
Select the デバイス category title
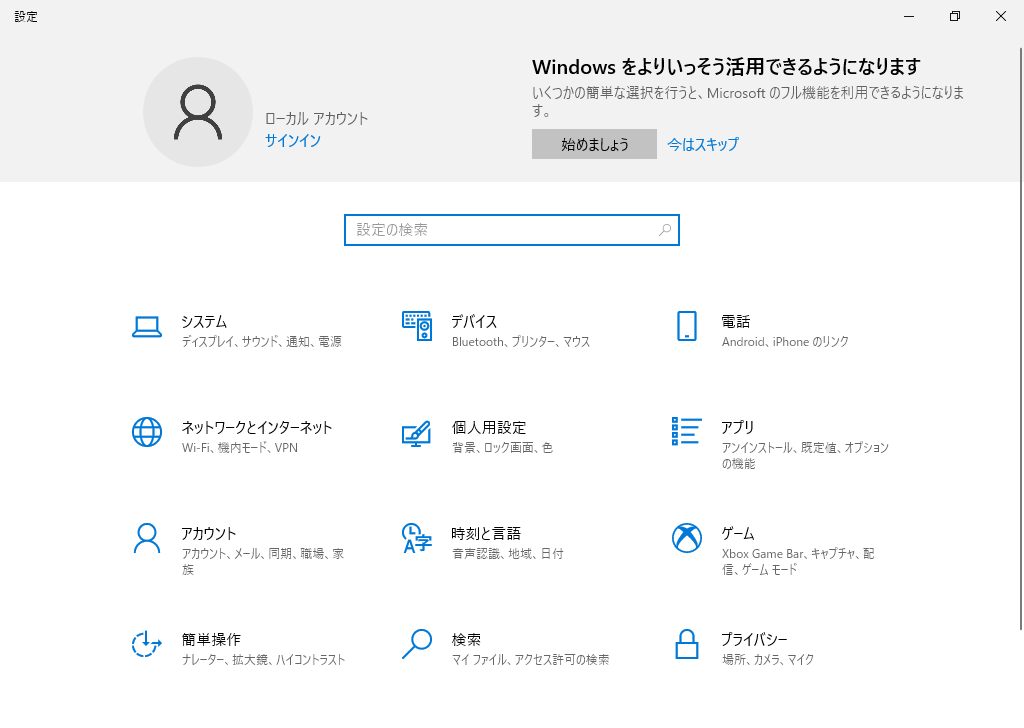(x=474, y=322)
